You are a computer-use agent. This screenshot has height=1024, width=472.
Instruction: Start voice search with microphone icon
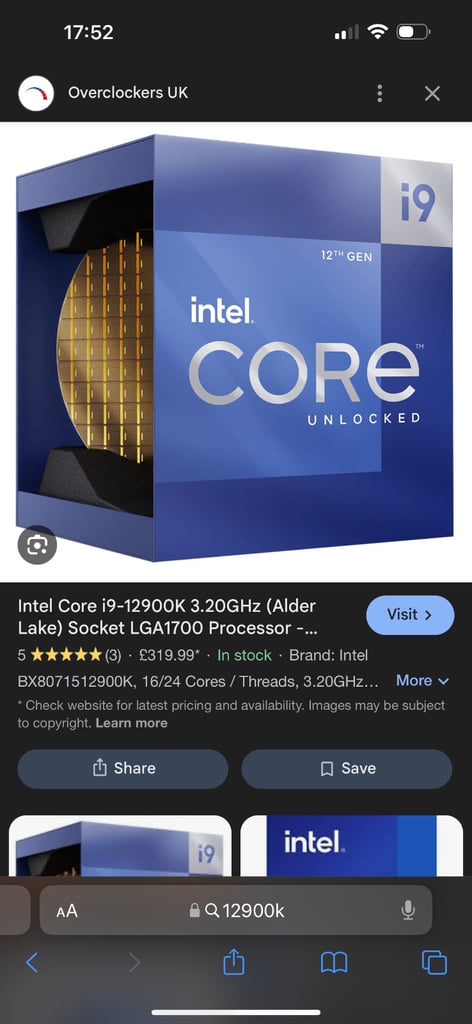(x=408, y=910)
